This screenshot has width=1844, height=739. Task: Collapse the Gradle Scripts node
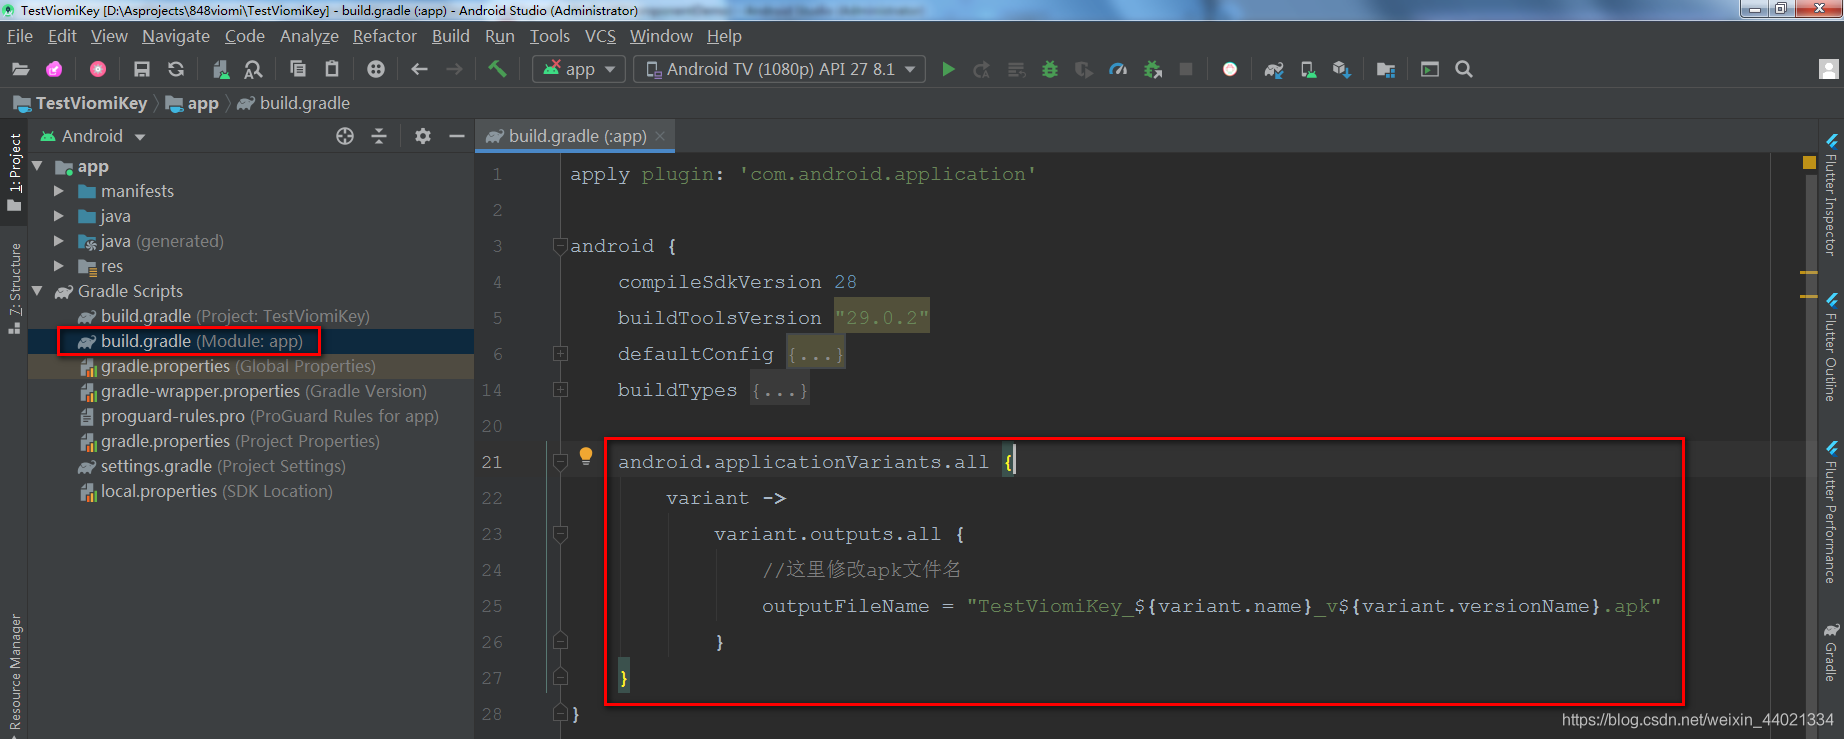coord(38,291)
